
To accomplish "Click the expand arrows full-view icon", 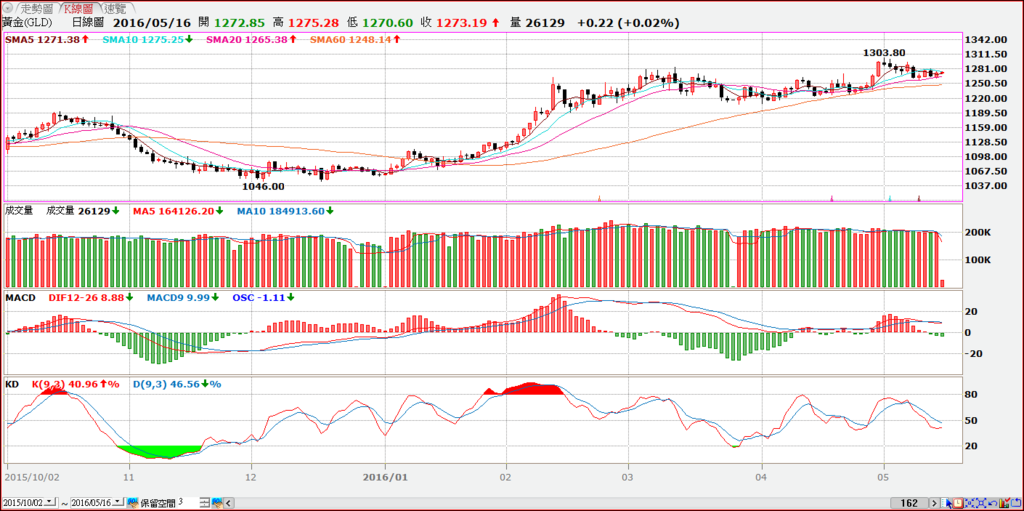I will tap(981, 503).
